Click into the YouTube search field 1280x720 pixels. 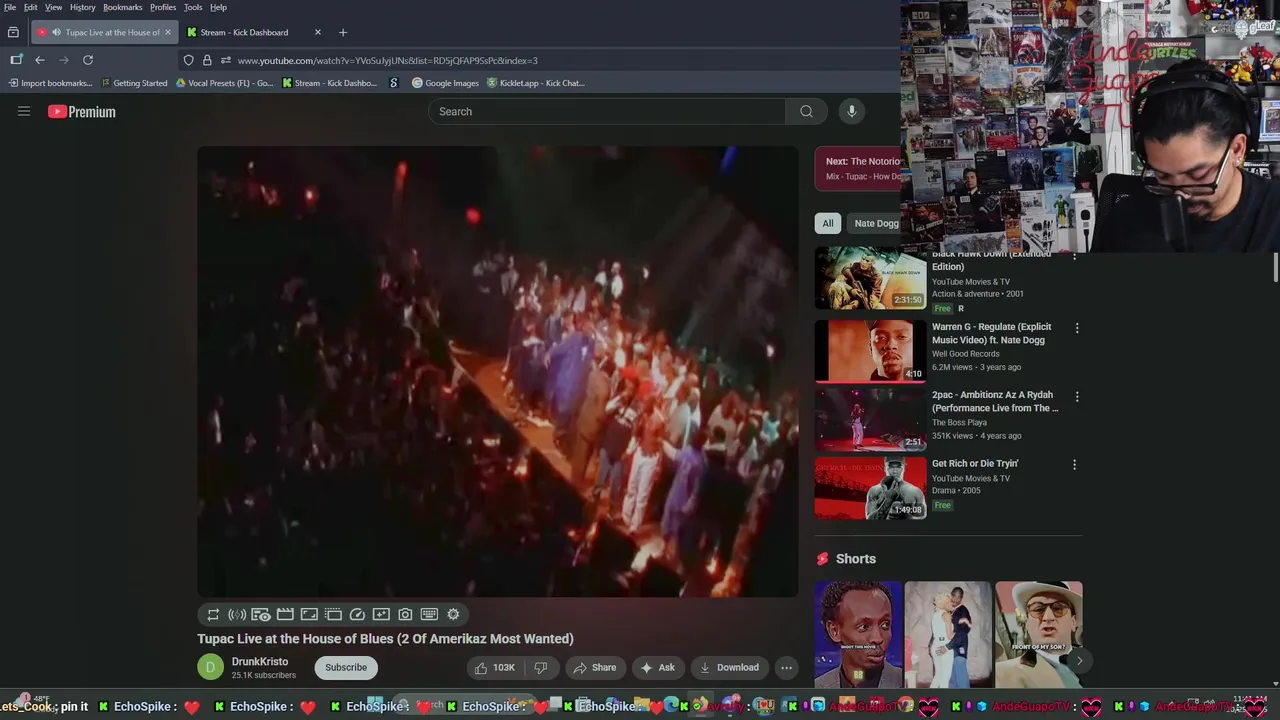coord(607,111)
